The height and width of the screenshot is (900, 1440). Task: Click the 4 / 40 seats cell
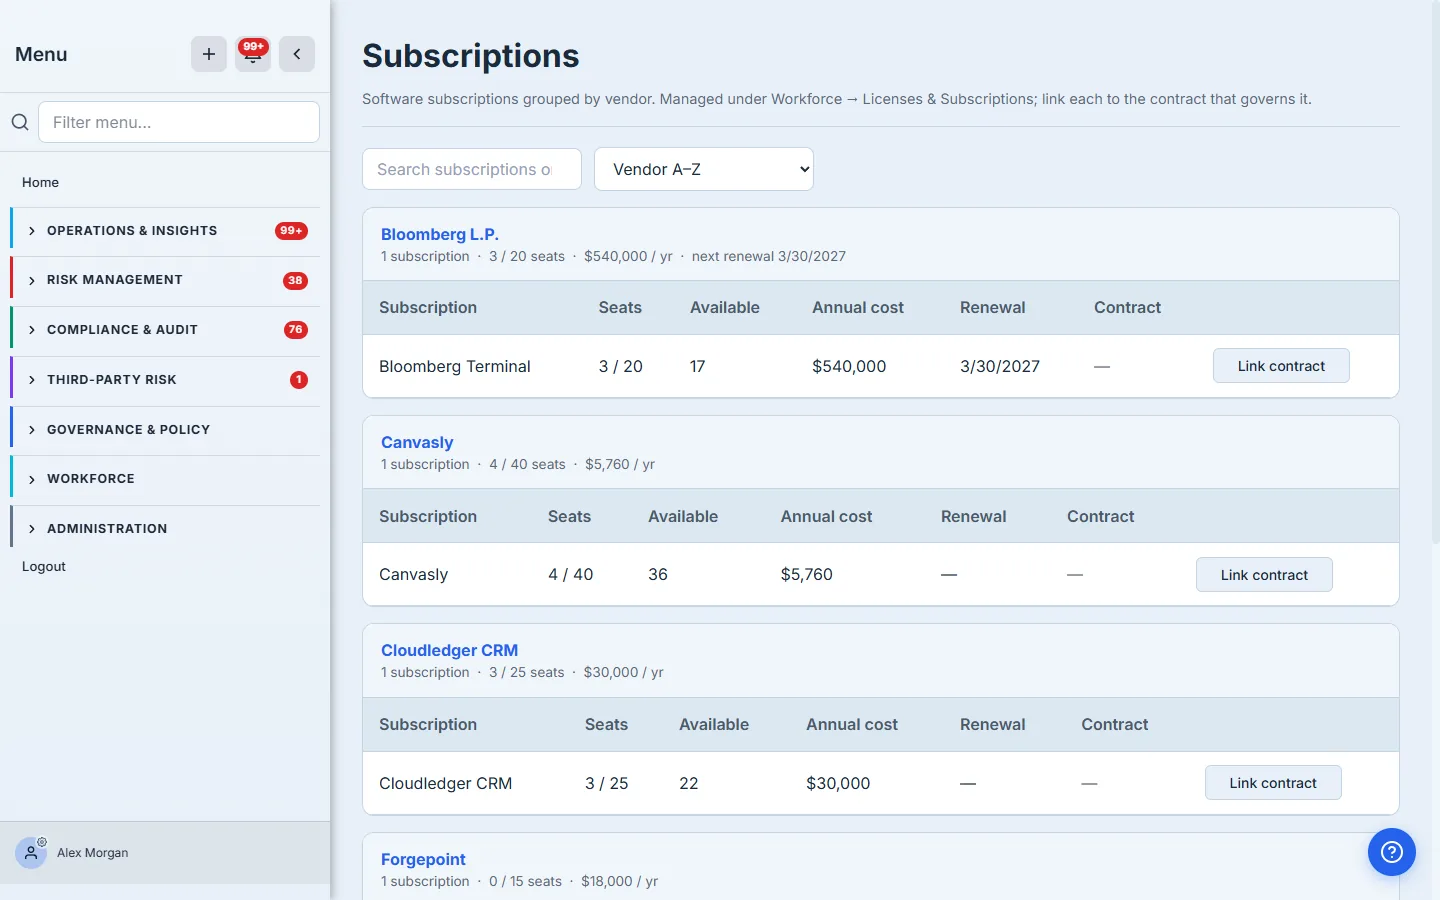(571, 574)
